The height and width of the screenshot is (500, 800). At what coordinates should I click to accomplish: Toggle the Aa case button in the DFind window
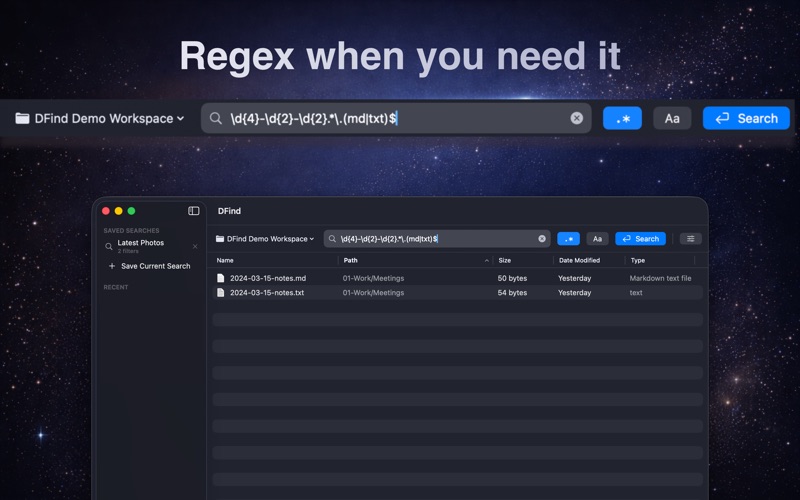[597, 239]
